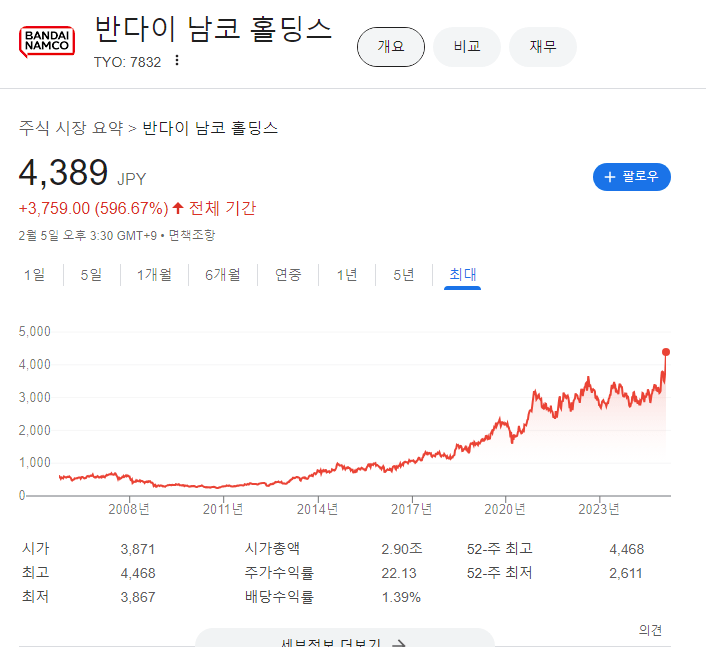Select the 1일 chart range

(x=34, y=275)
